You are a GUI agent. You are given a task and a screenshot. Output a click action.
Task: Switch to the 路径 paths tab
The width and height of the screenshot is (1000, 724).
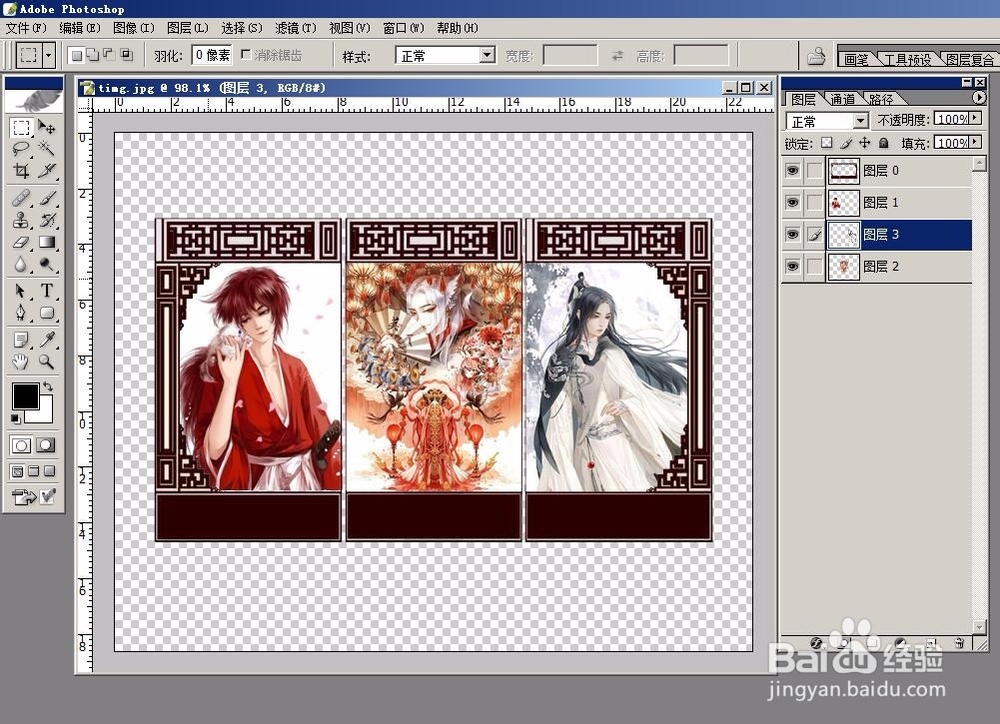[x=881, y=99]
